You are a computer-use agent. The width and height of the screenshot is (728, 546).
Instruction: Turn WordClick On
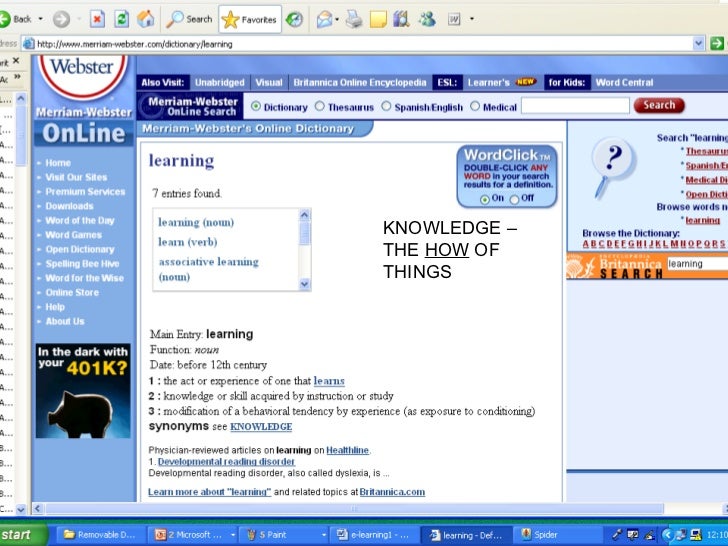coord(485,200)
